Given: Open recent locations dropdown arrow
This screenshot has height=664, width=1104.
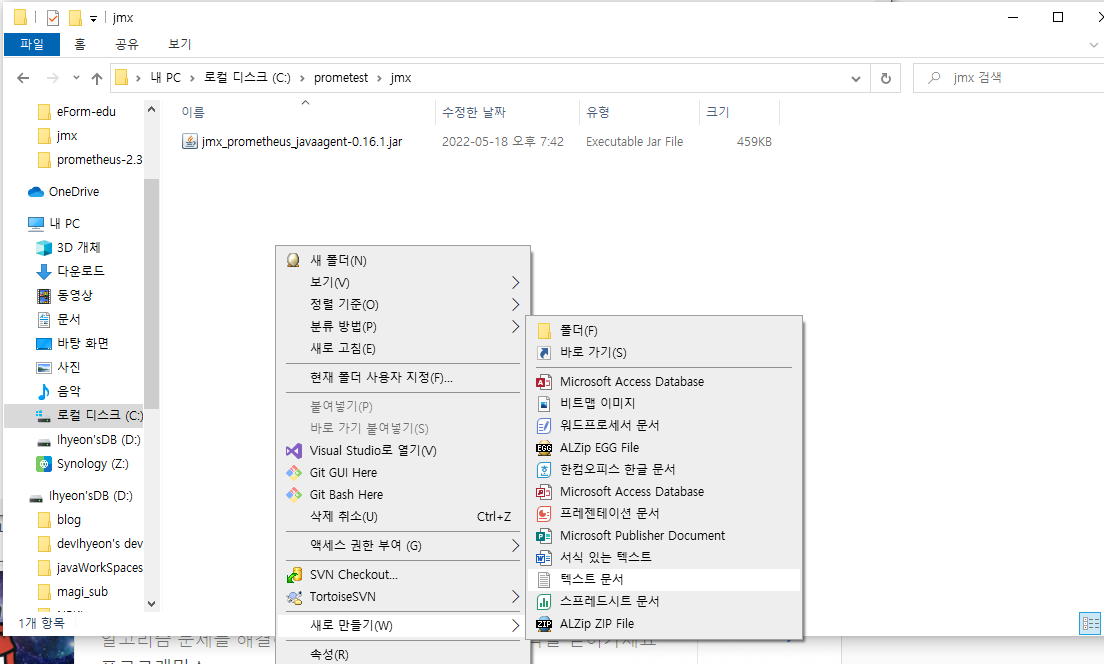Looking at the screenshot, I should point(76,78).
